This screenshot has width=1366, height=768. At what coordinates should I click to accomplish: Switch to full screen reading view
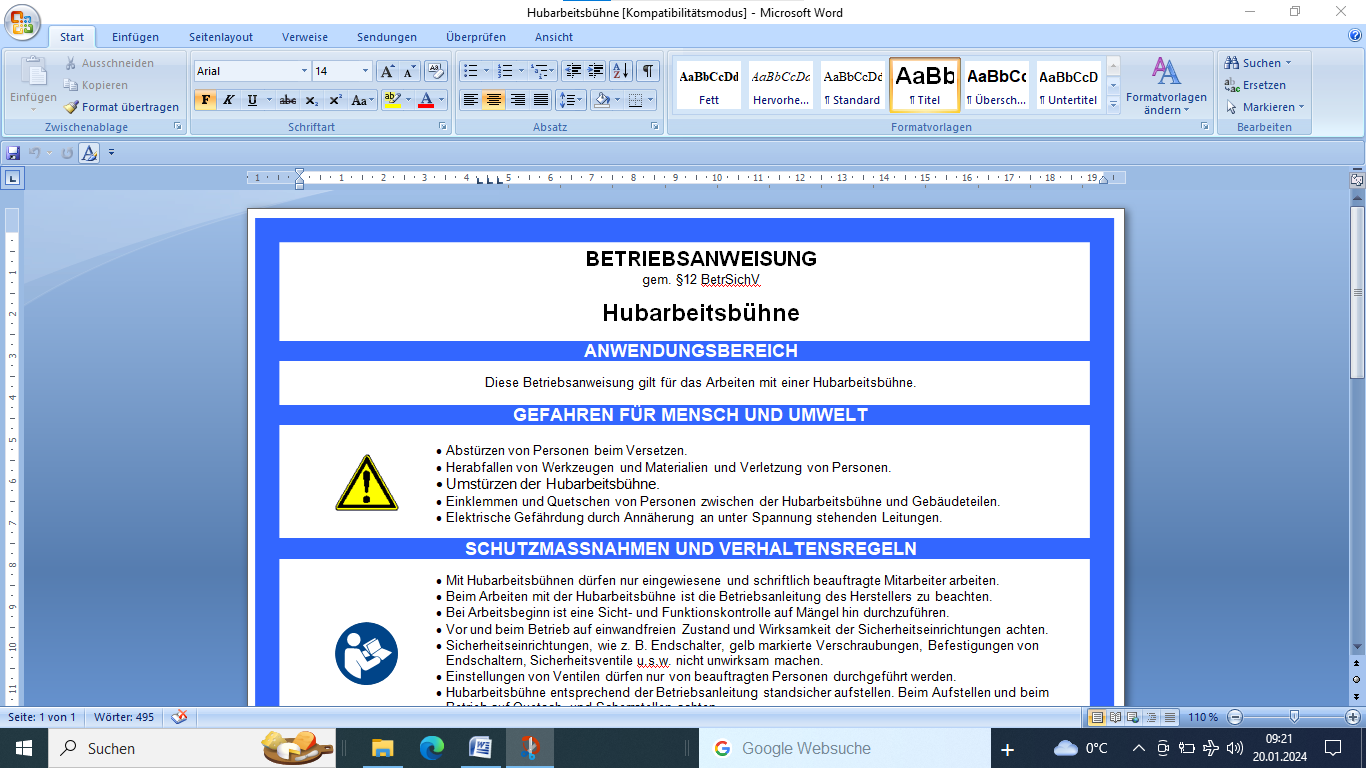point(1115,717)
